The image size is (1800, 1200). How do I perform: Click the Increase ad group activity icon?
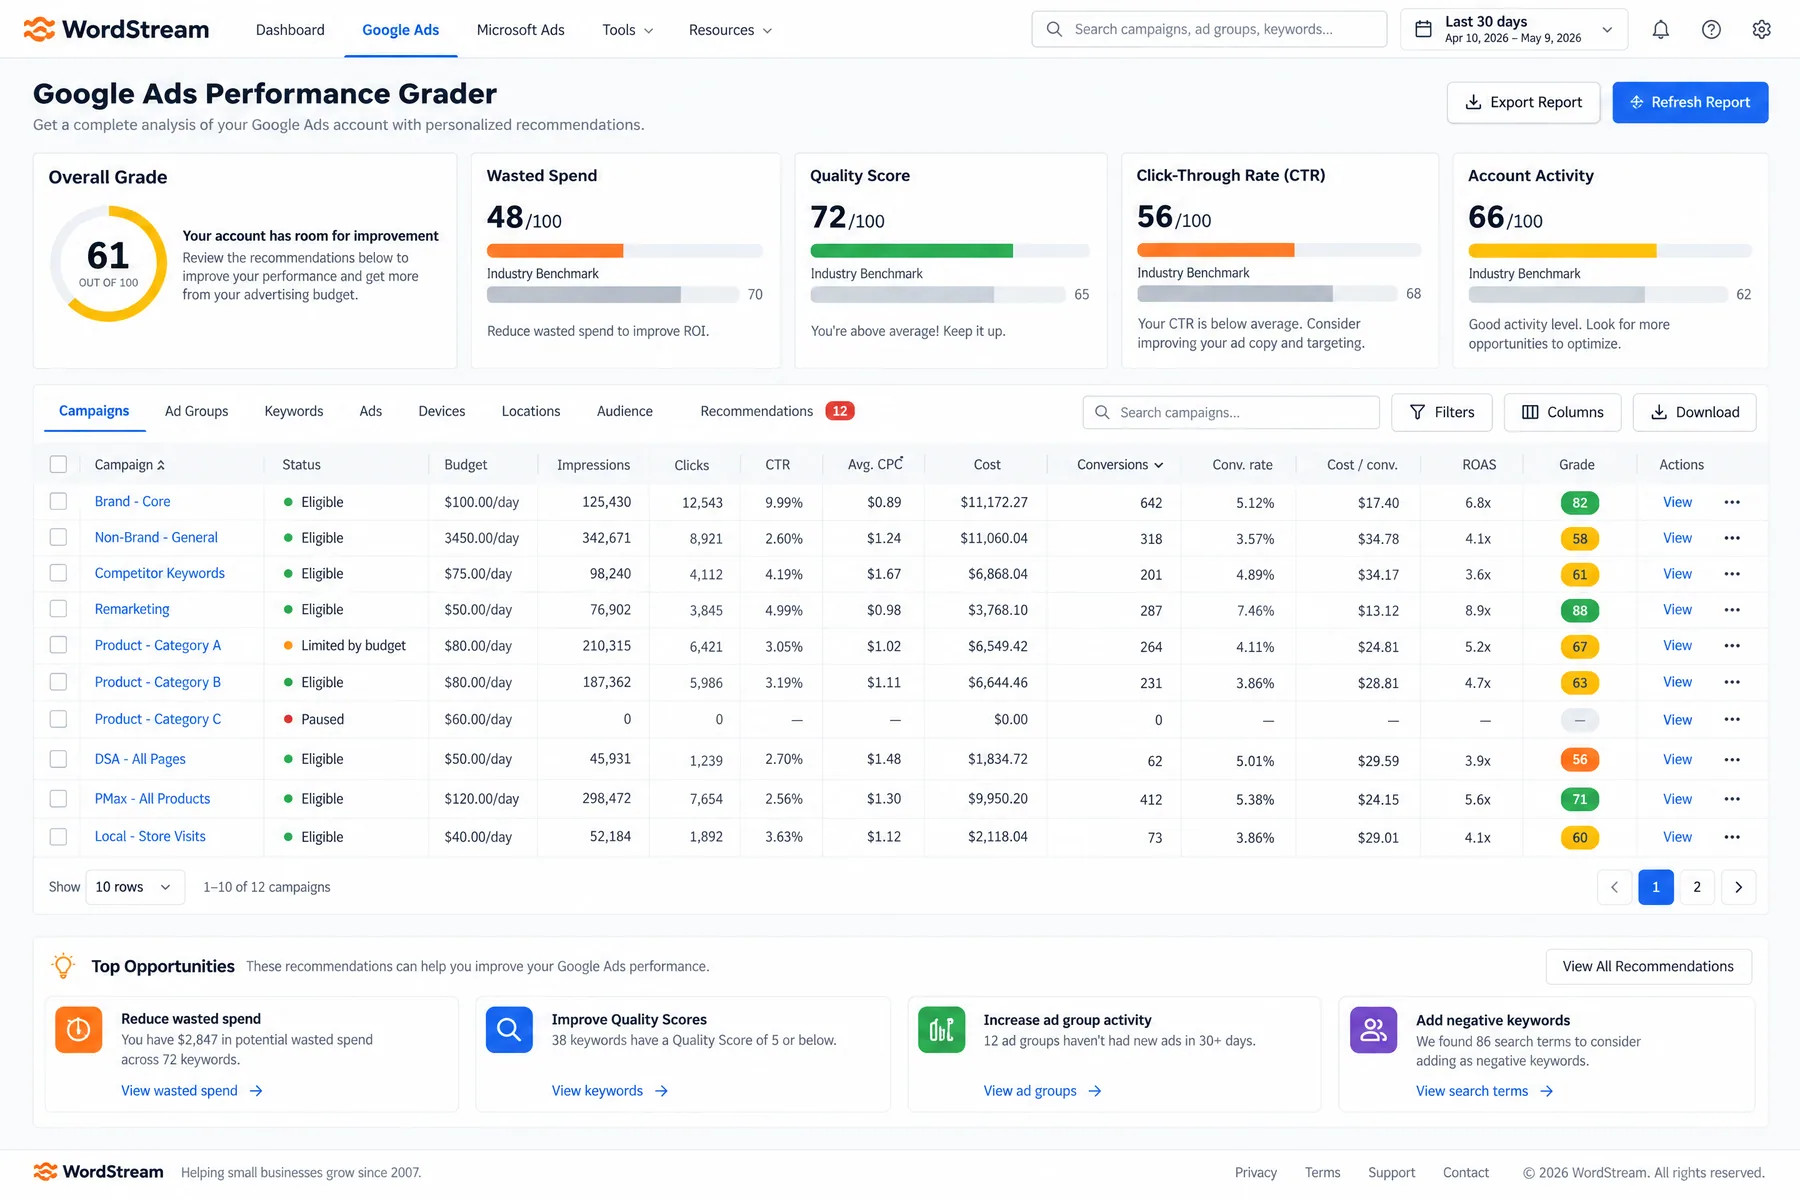[942, 1030]
